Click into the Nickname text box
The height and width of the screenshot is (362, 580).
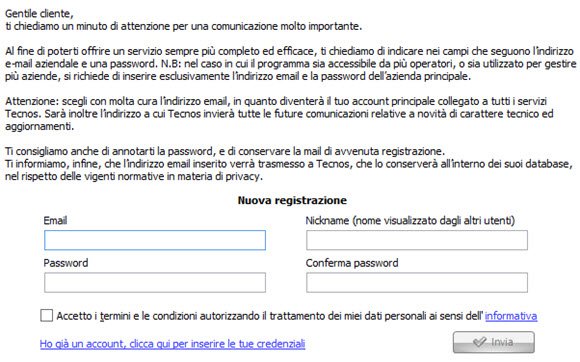(417, 240)
